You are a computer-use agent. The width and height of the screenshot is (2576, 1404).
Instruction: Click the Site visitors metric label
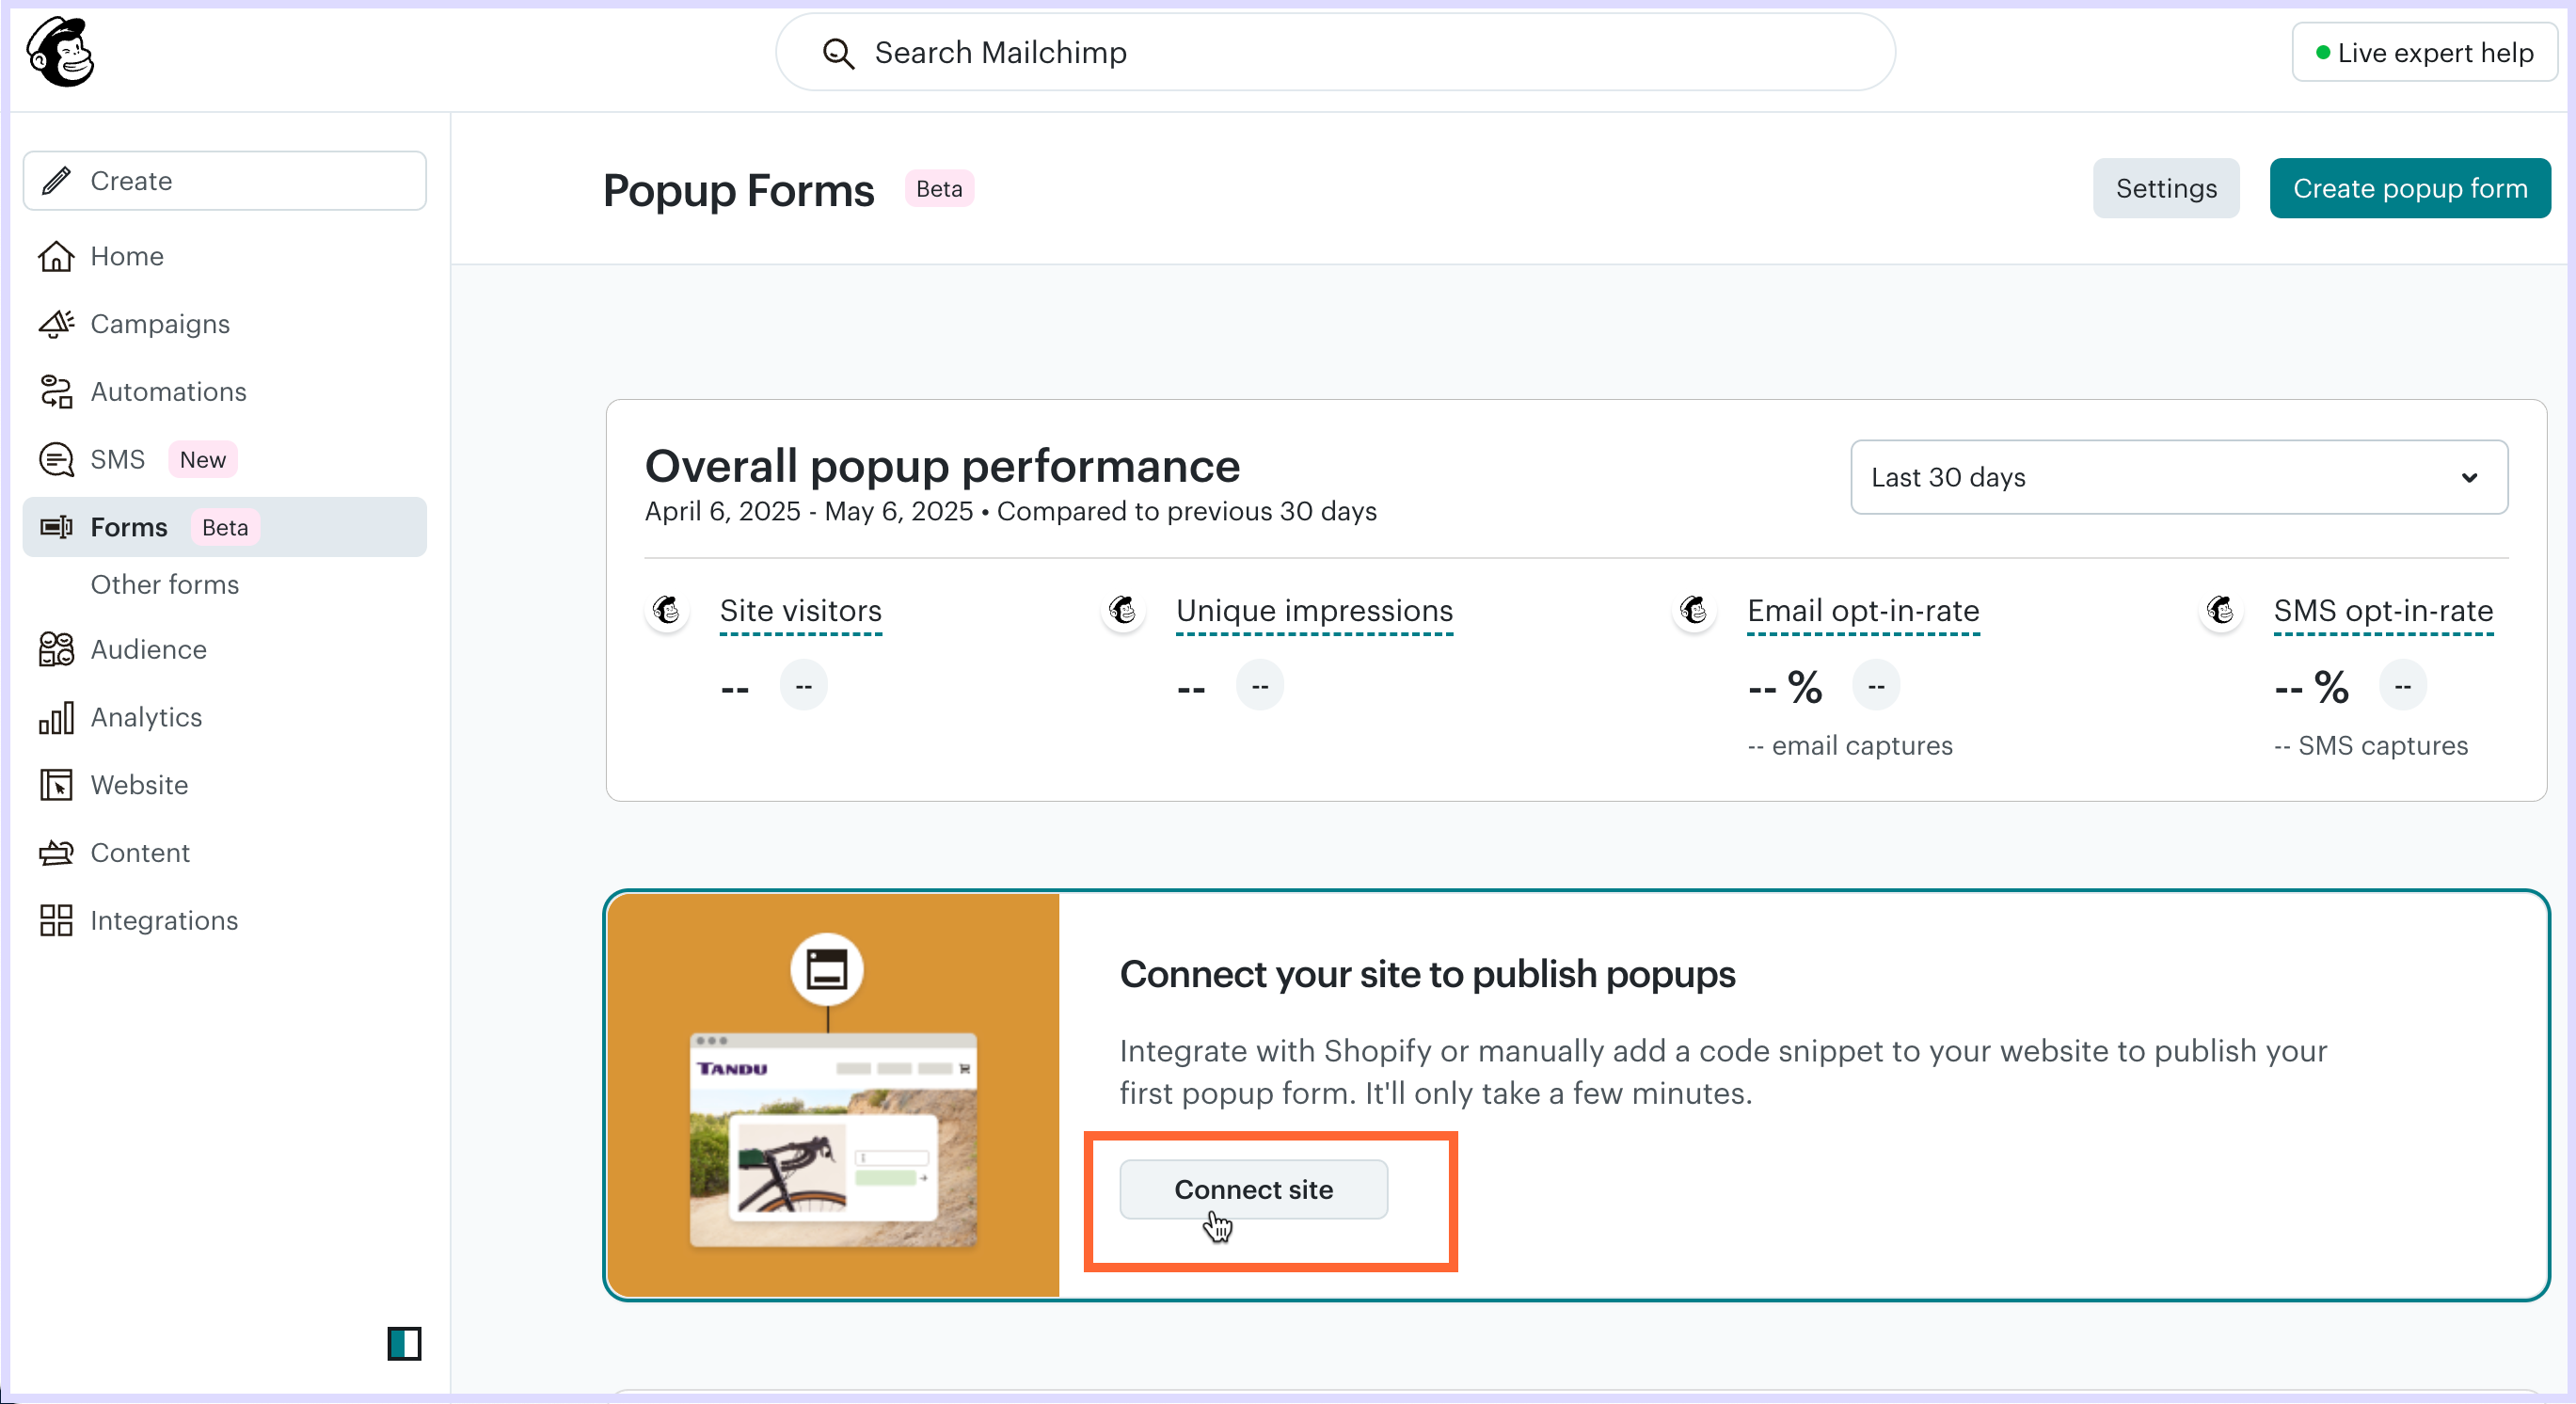[x=801, y=610]
